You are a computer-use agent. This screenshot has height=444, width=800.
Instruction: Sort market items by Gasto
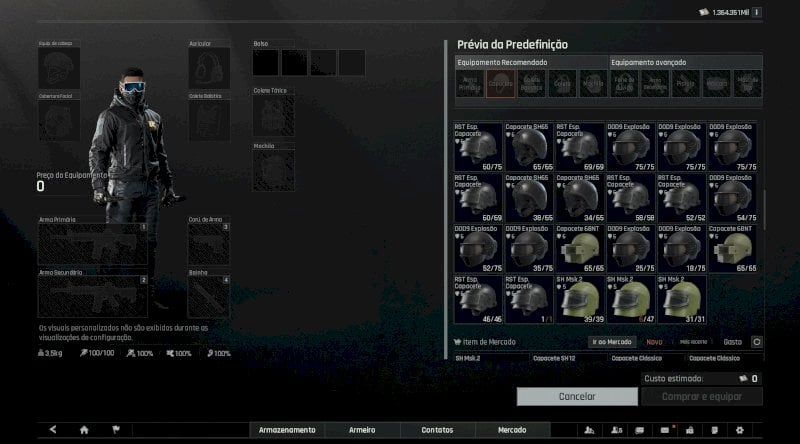732,342
